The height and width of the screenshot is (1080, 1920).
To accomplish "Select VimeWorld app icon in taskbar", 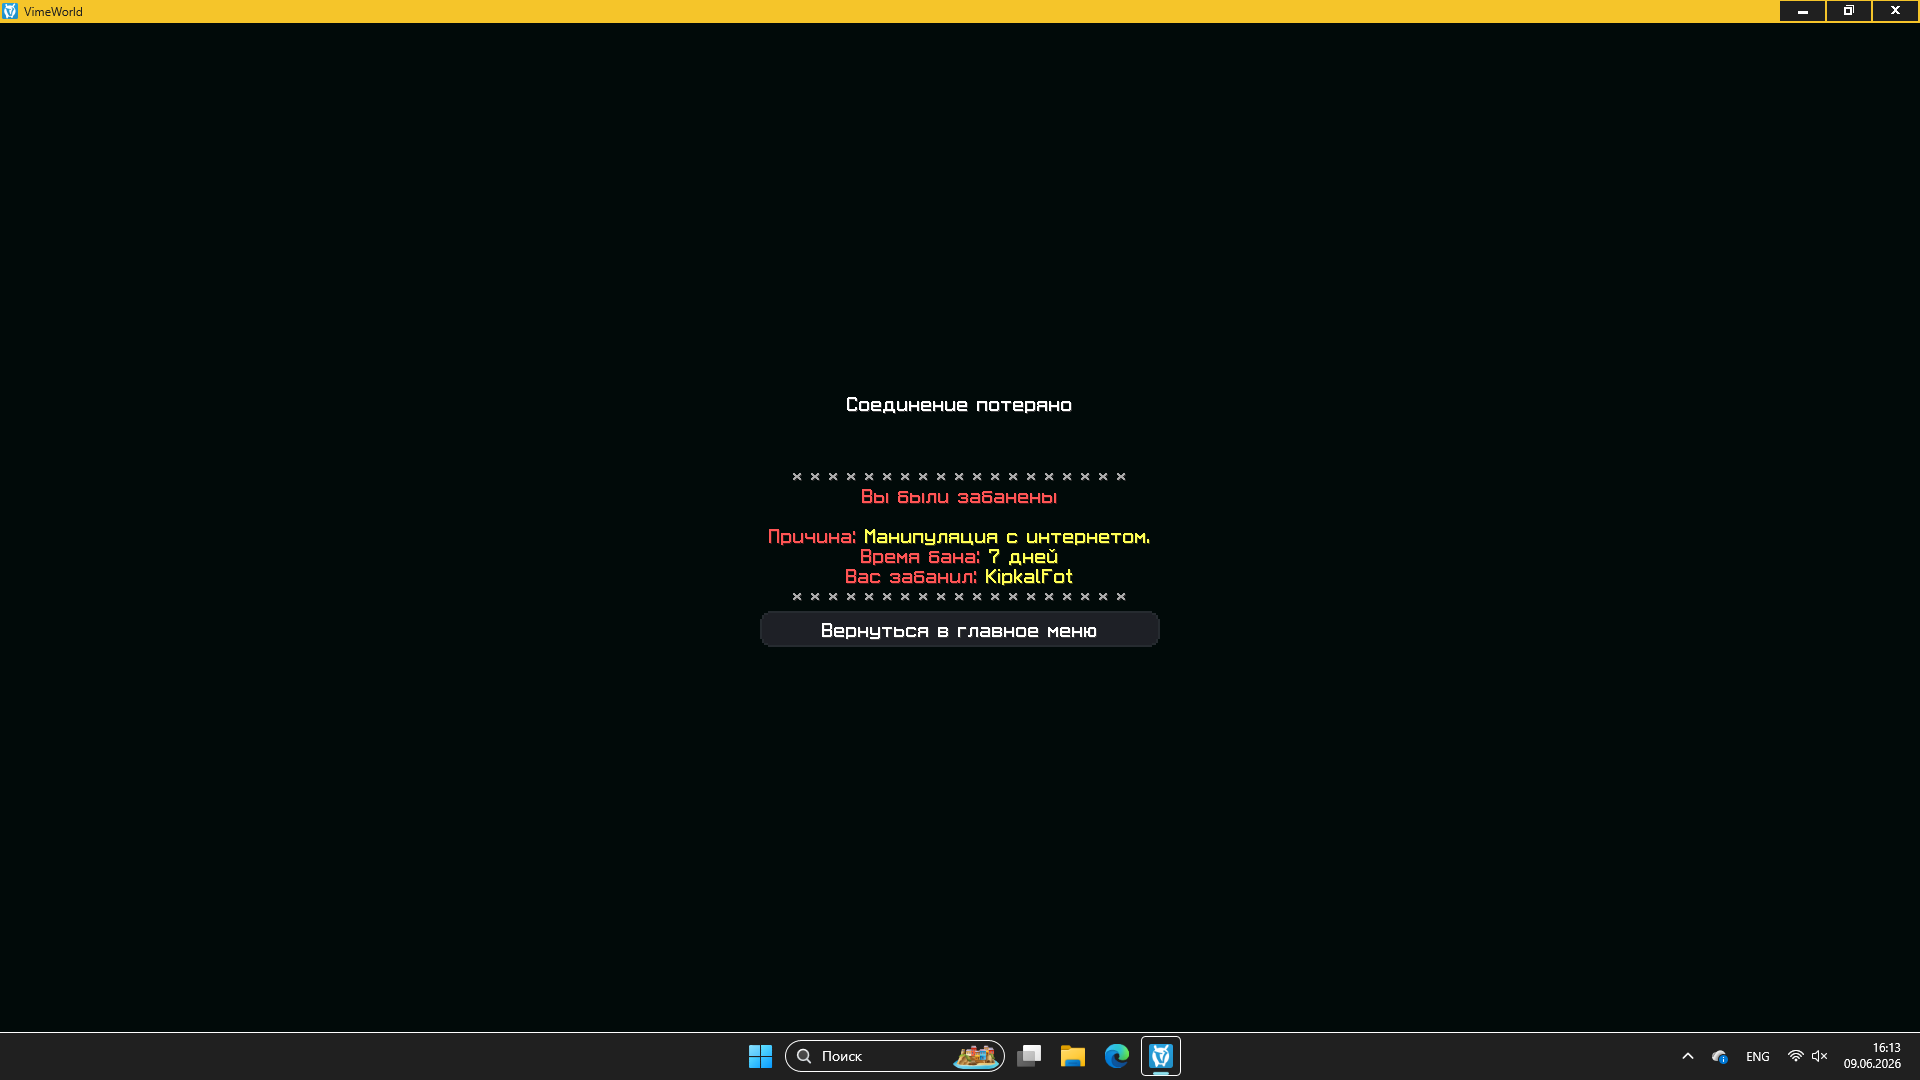I will point(1161,1056).
